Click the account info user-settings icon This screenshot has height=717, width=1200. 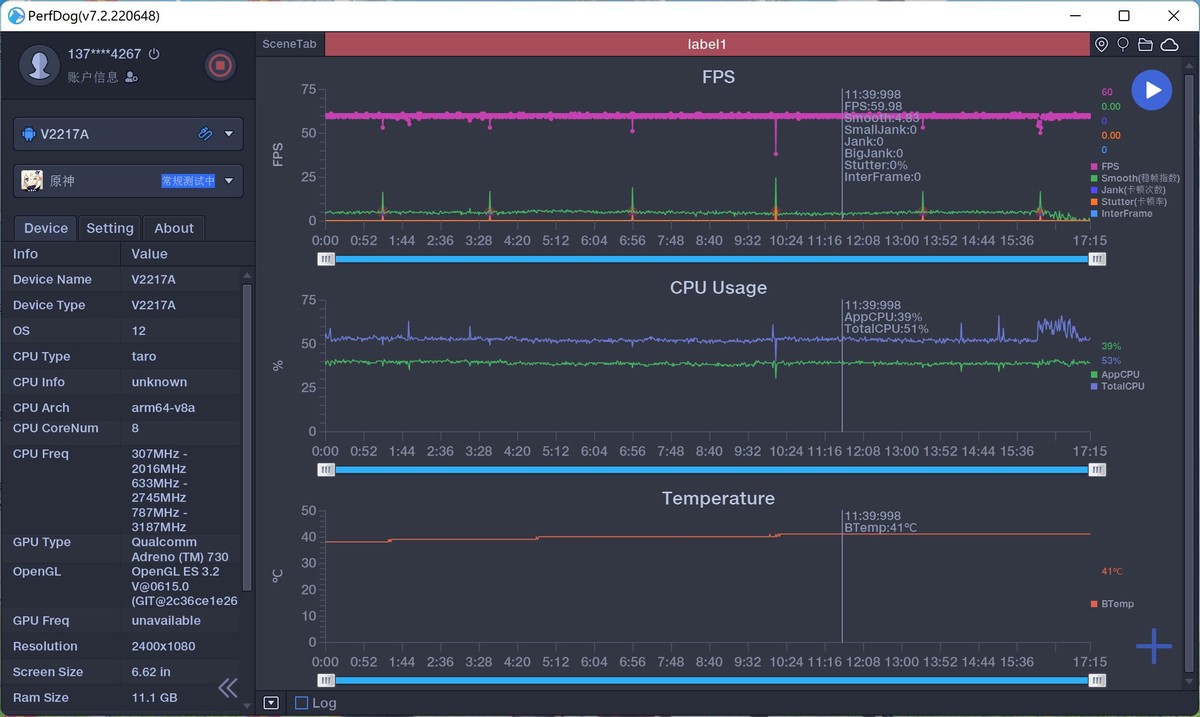(x=132, y=77)
